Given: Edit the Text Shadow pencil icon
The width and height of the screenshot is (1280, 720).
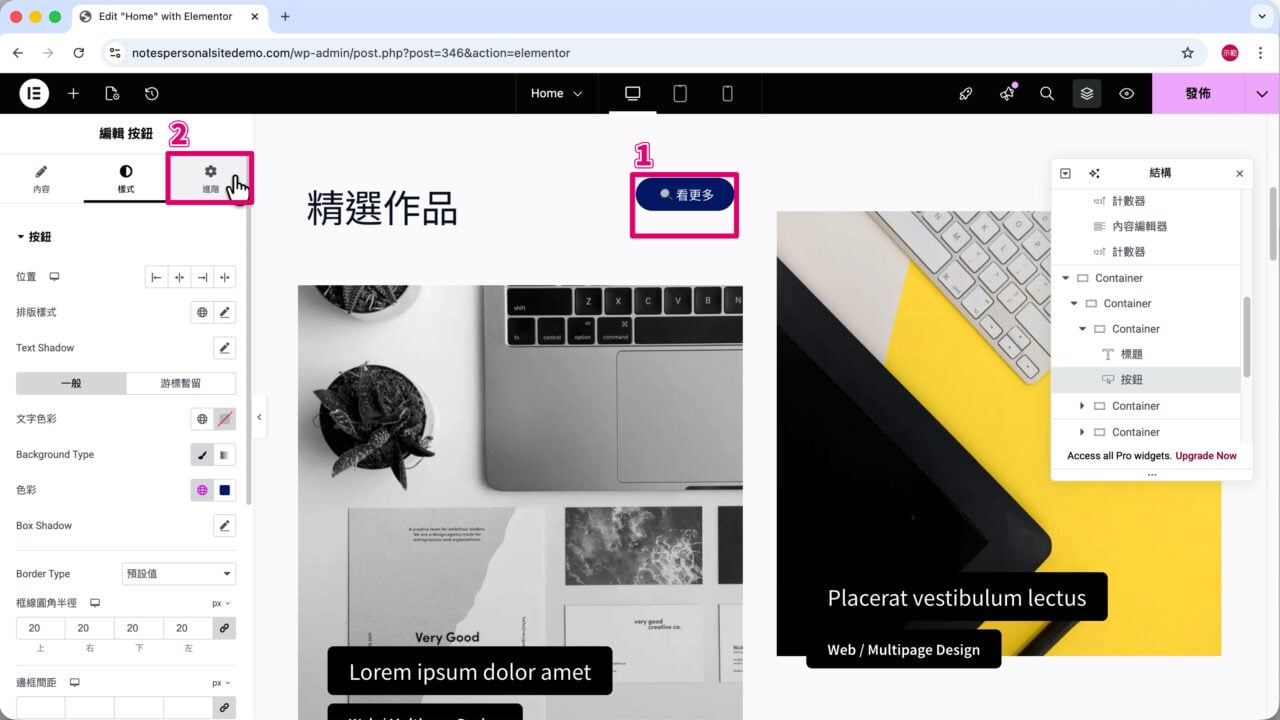Looking at the screenshot, I should [x=225, y=348].
